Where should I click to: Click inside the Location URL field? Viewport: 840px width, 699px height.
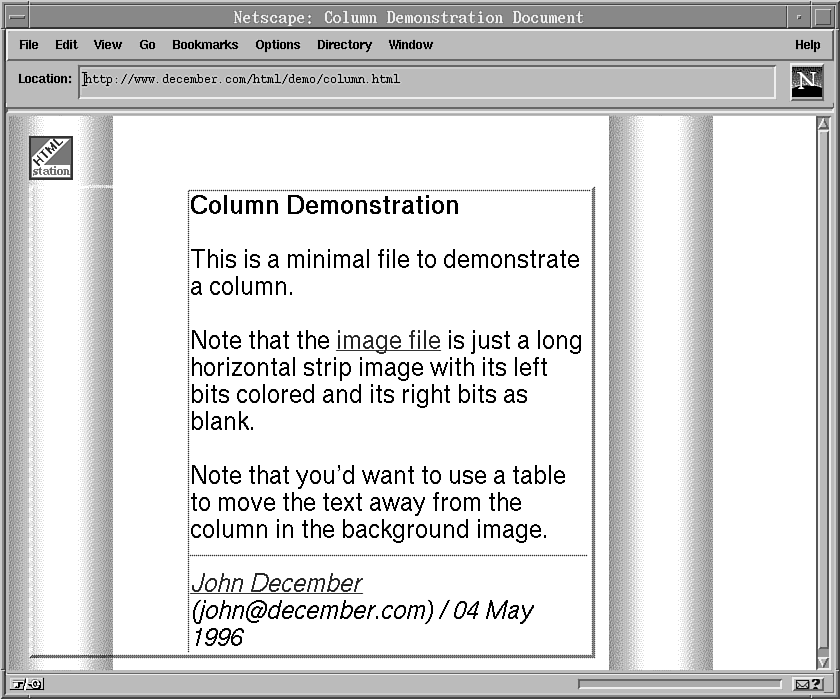point(427,80)
